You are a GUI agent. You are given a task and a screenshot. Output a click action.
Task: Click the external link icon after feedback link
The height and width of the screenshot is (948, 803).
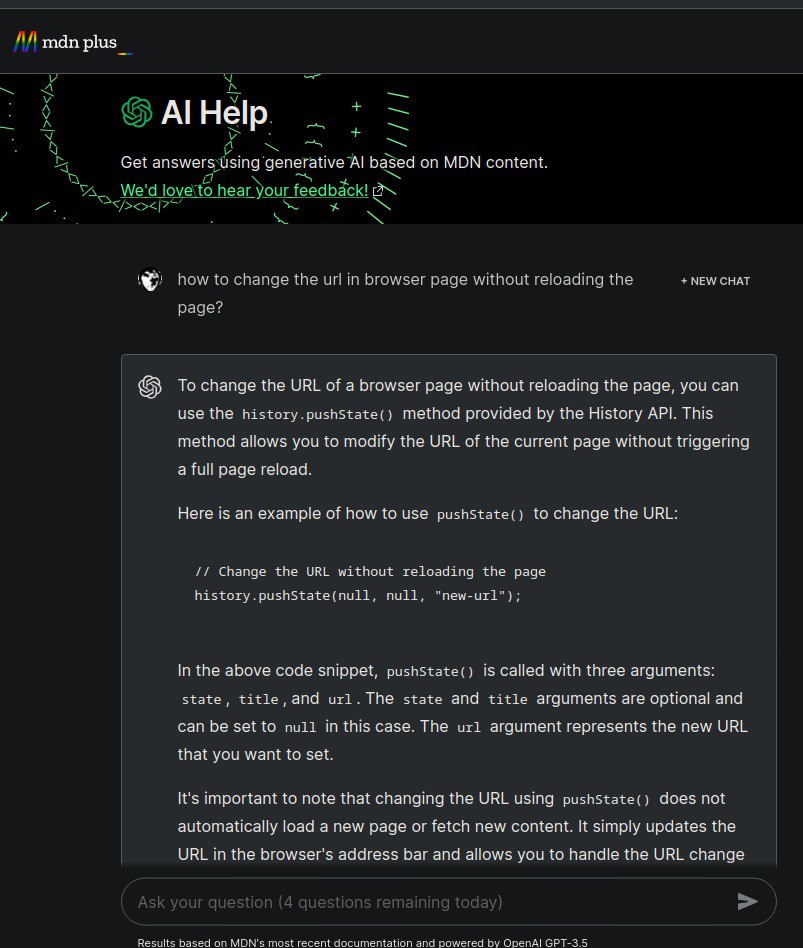click(x=378, y=190)
